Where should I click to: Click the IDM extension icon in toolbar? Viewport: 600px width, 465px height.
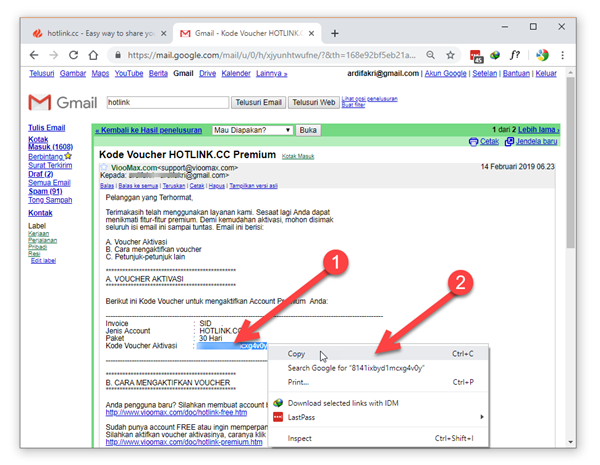pos(495,55)
